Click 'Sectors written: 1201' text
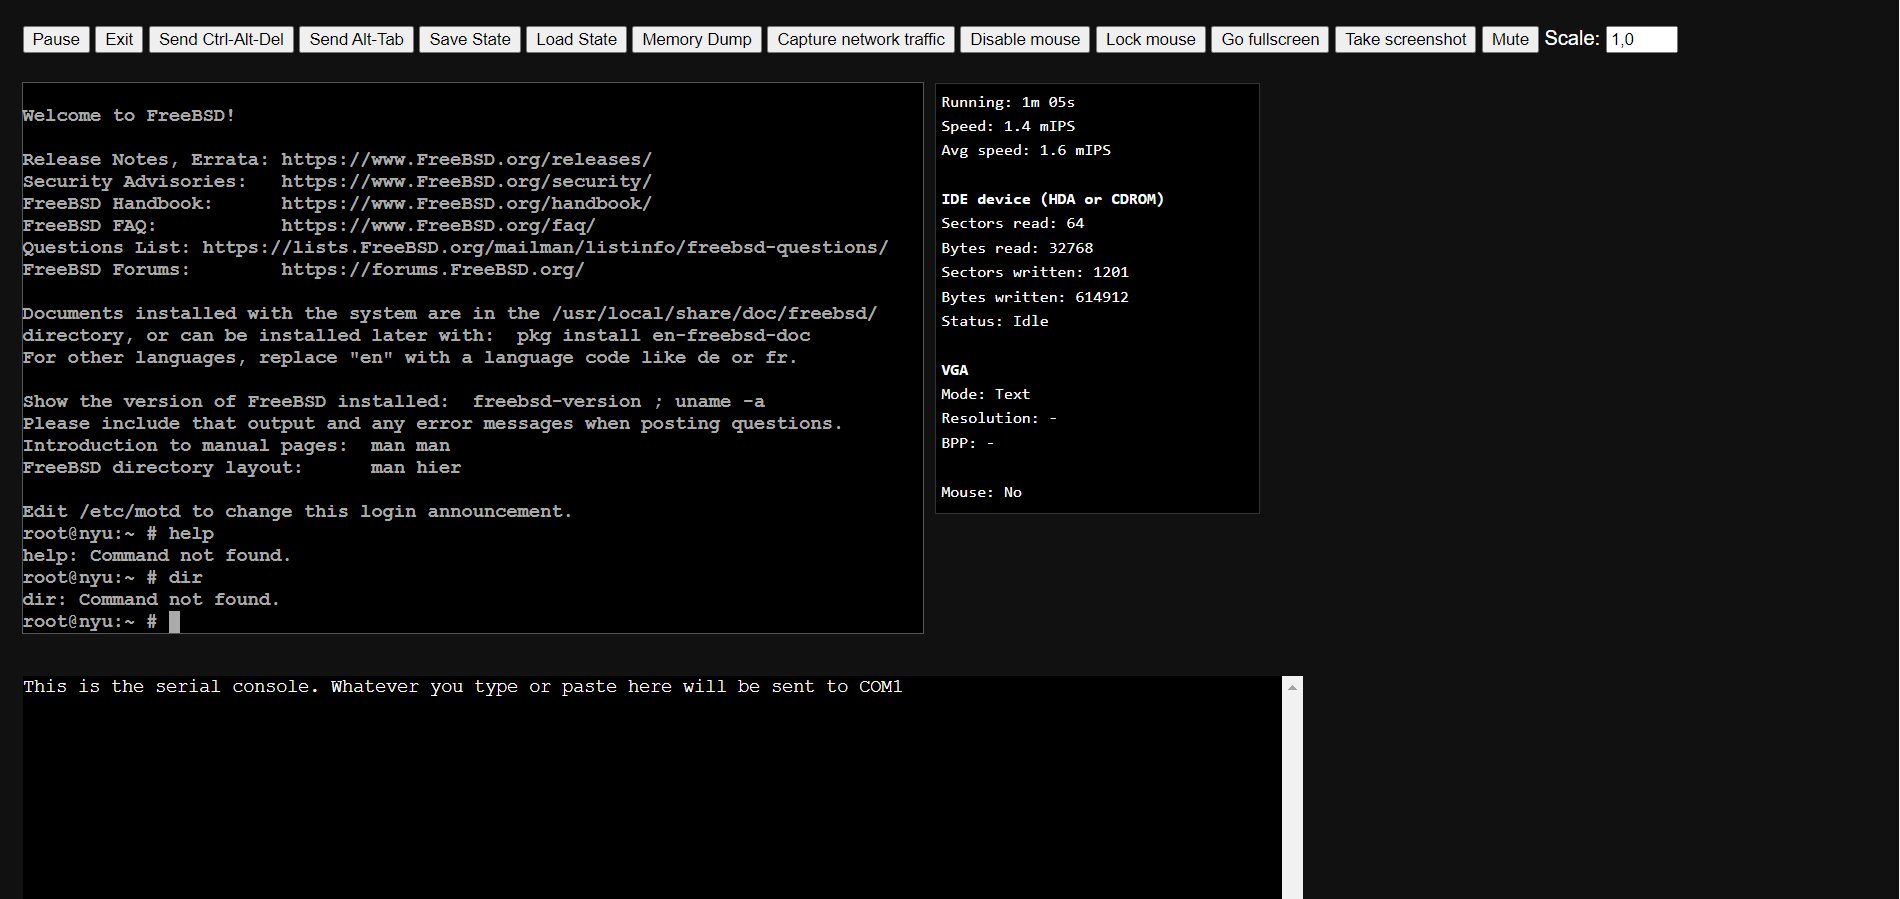Image resolution: width=1900 pixels, height=899 pixels. (1035, 272)
